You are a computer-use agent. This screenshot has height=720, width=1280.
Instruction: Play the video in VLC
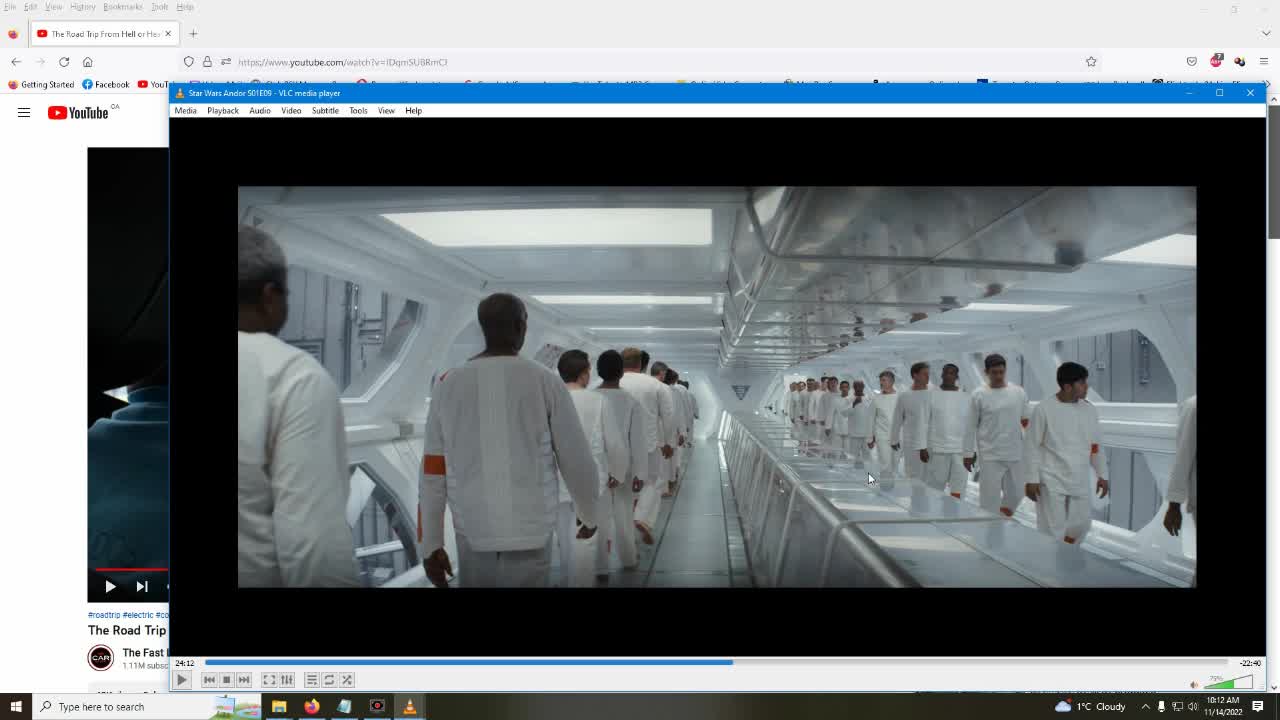coord(182,680)
